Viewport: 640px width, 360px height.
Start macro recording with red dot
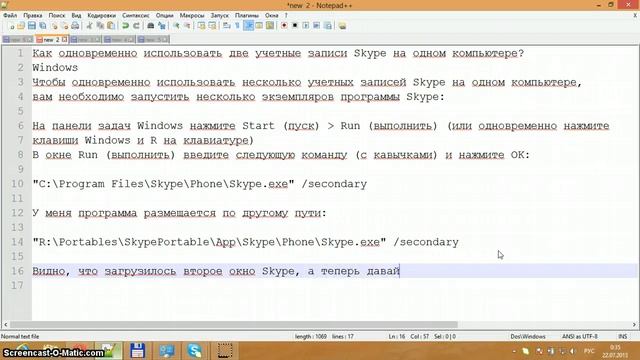pos(284,26)
